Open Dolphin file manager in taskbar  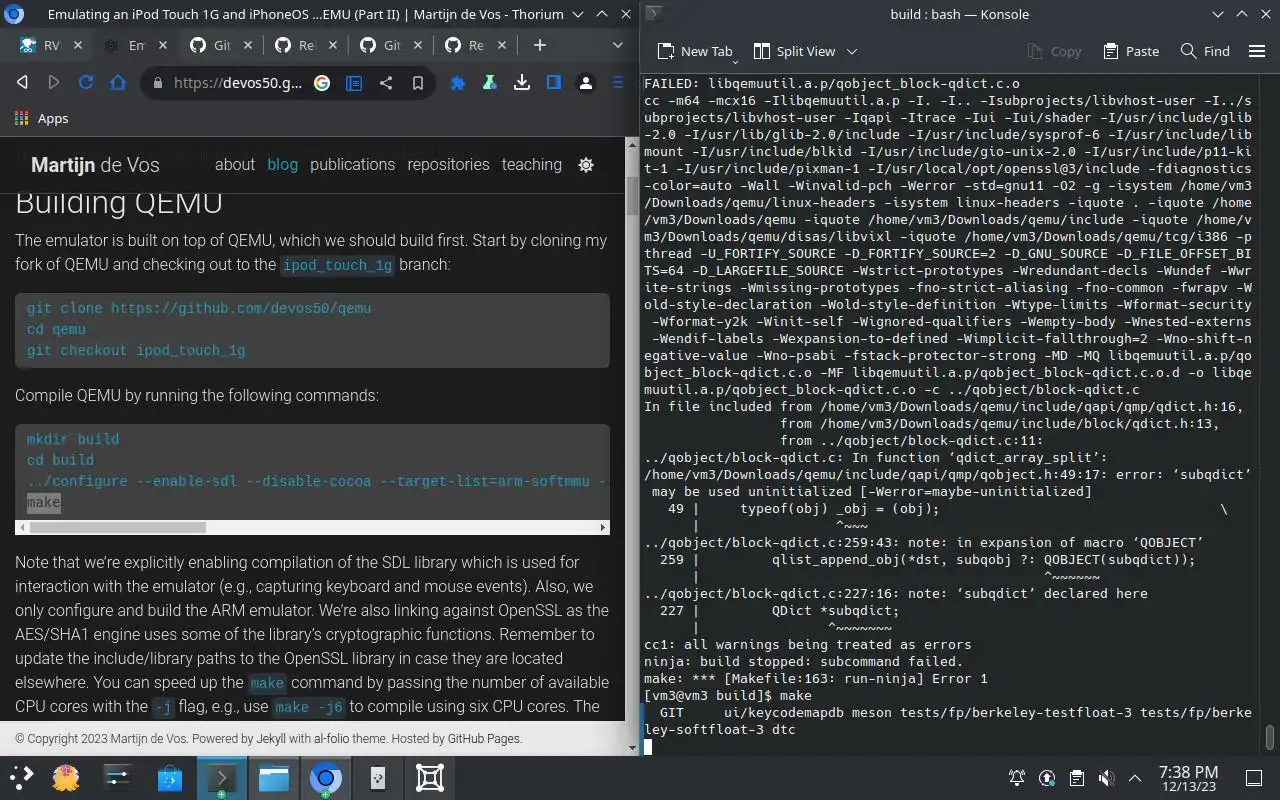274,777
